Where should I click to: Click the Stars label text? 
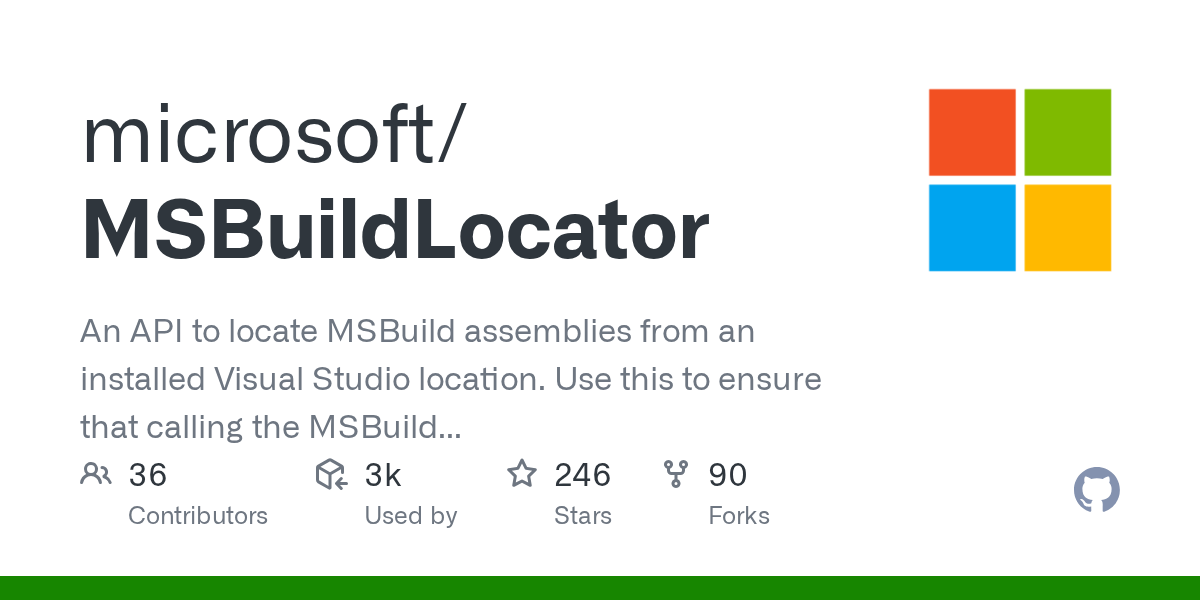[583, 516]
